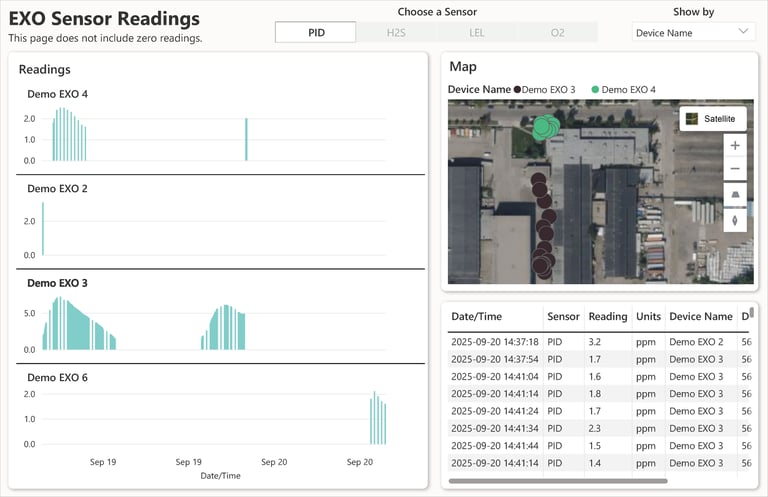Switch sensor to LEL
The width and height of the screenshot is (768, 497).
(x=477, y=32)
